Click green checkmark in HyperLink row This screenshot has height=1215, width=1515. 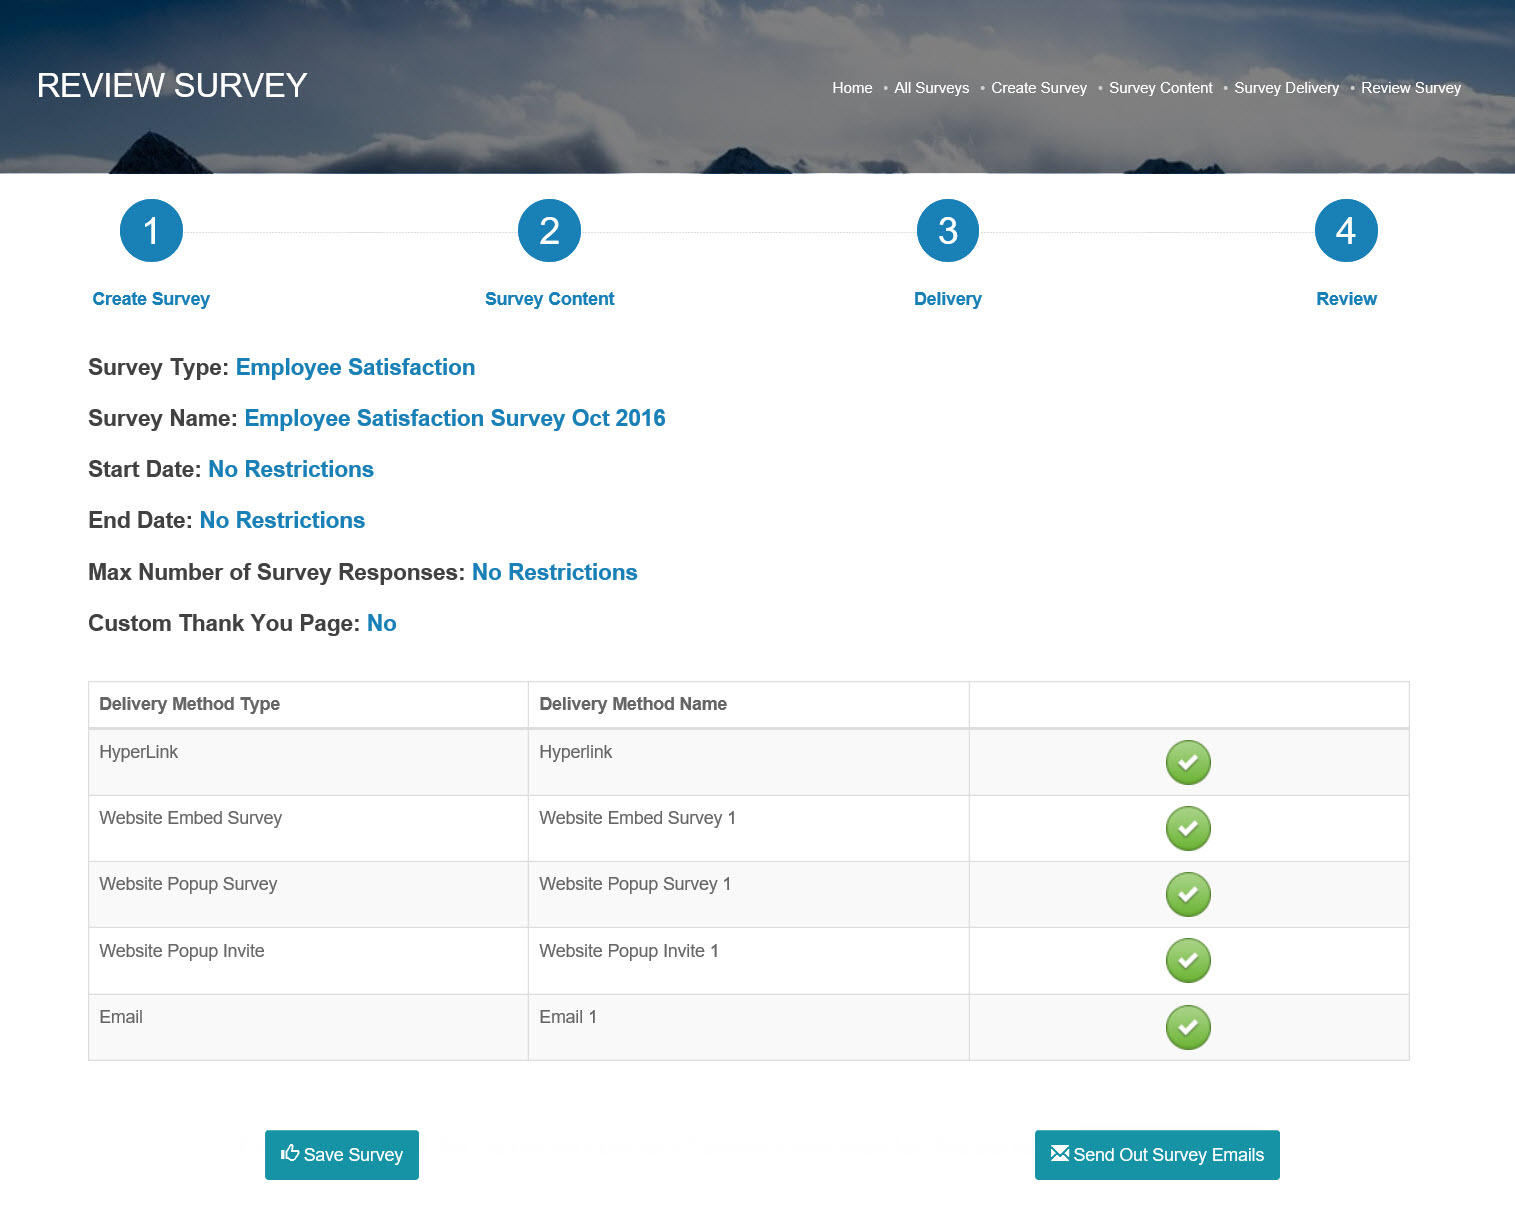[1188, 763]
